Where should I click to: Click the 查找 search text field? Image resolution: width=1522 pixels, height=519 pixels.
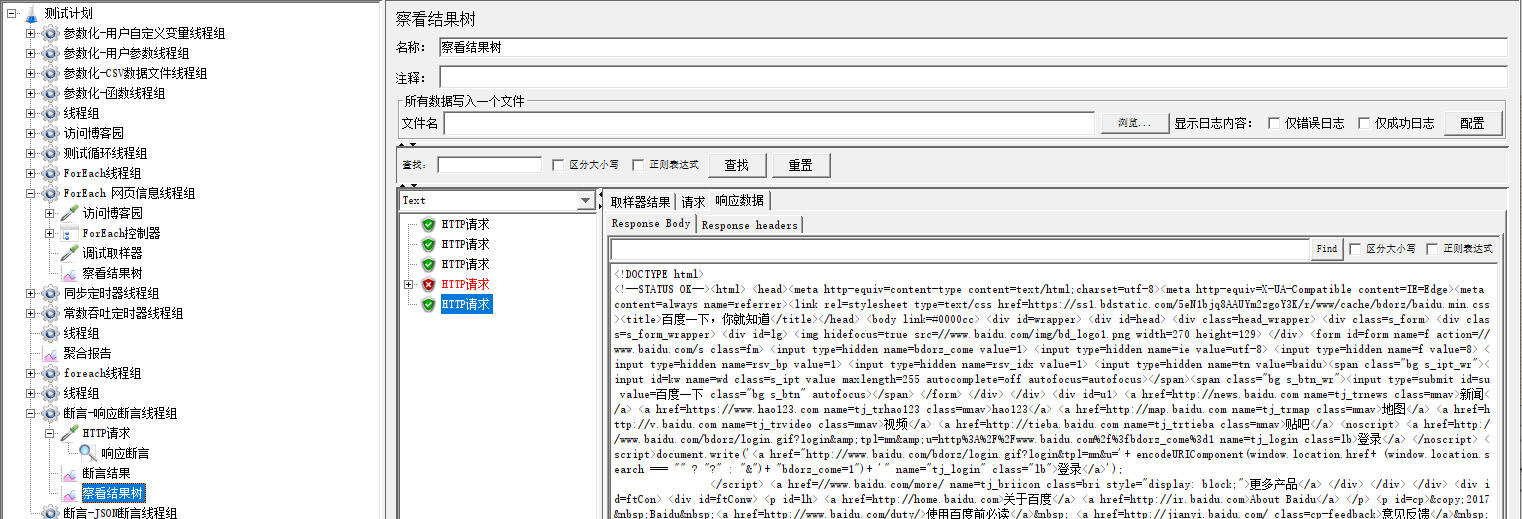[x=489, y=165]
